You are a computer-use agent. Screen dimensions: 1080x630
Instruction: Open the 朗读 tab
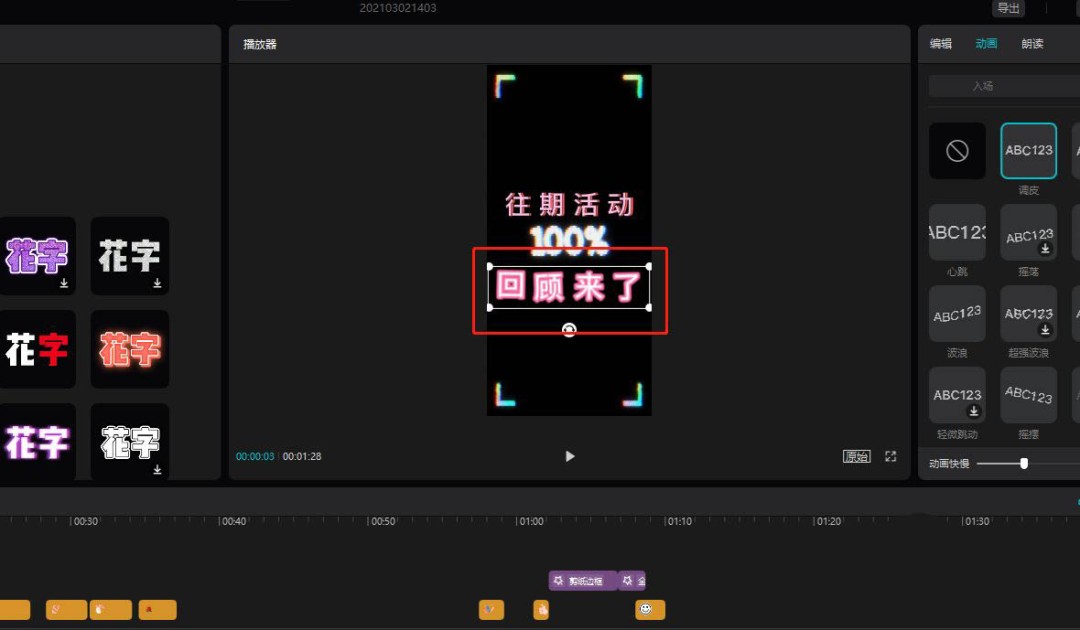click(1031, 43)
